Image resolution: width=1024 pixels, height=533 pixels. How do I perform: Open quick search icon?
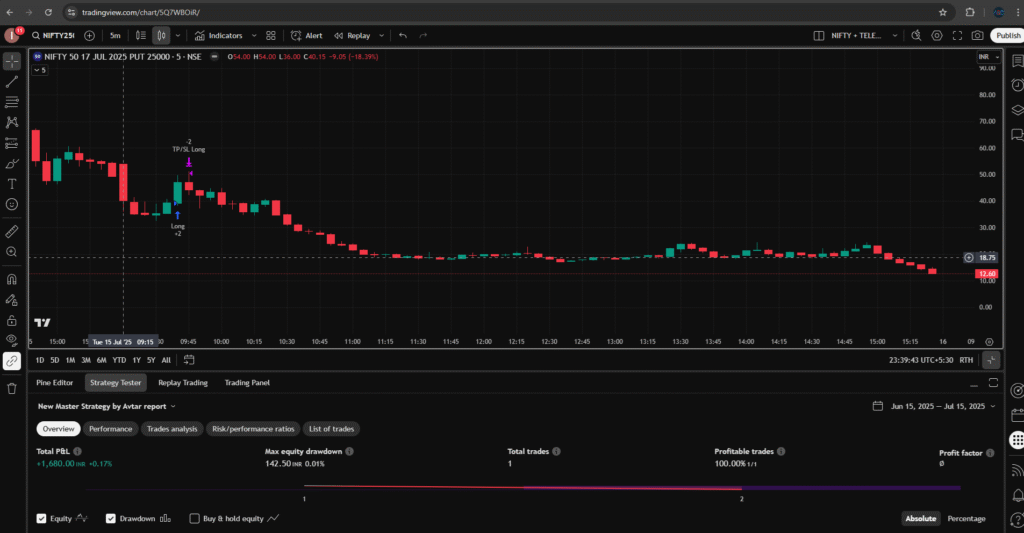[916, 35]
